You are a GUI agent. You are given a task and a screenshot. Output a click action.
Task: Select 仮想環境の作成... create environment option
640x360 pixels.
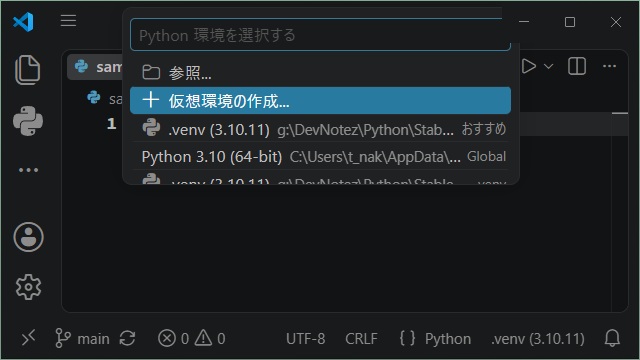tap(320, 100)
